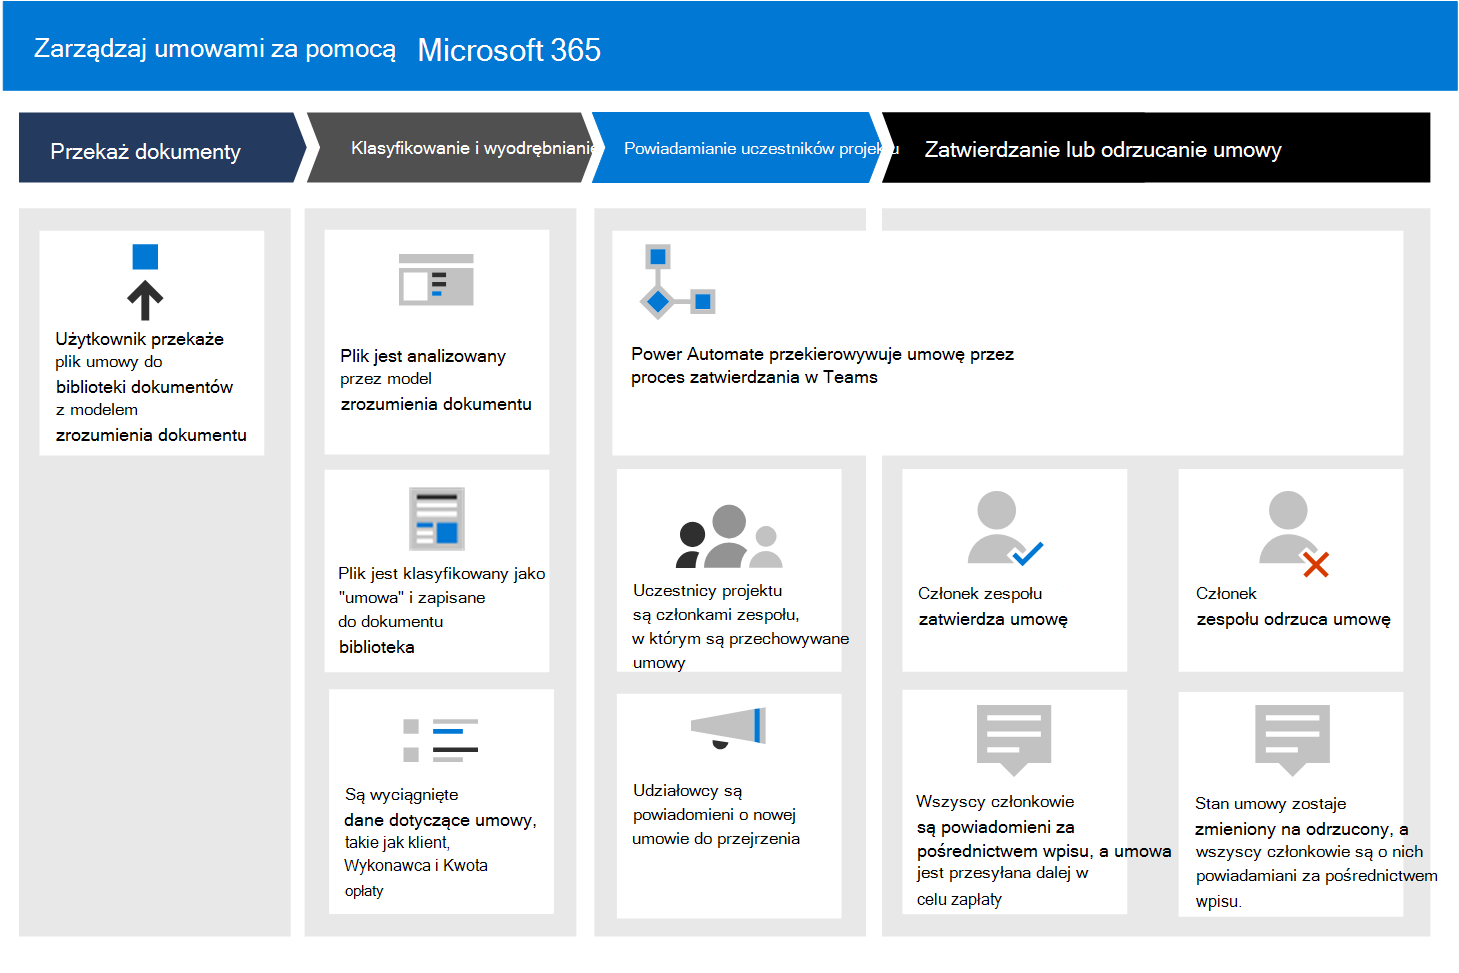Click 'Stan umowy zostaje' card text
Viewport: 1459px width, 973px height.
click(x=1270, y=804)
